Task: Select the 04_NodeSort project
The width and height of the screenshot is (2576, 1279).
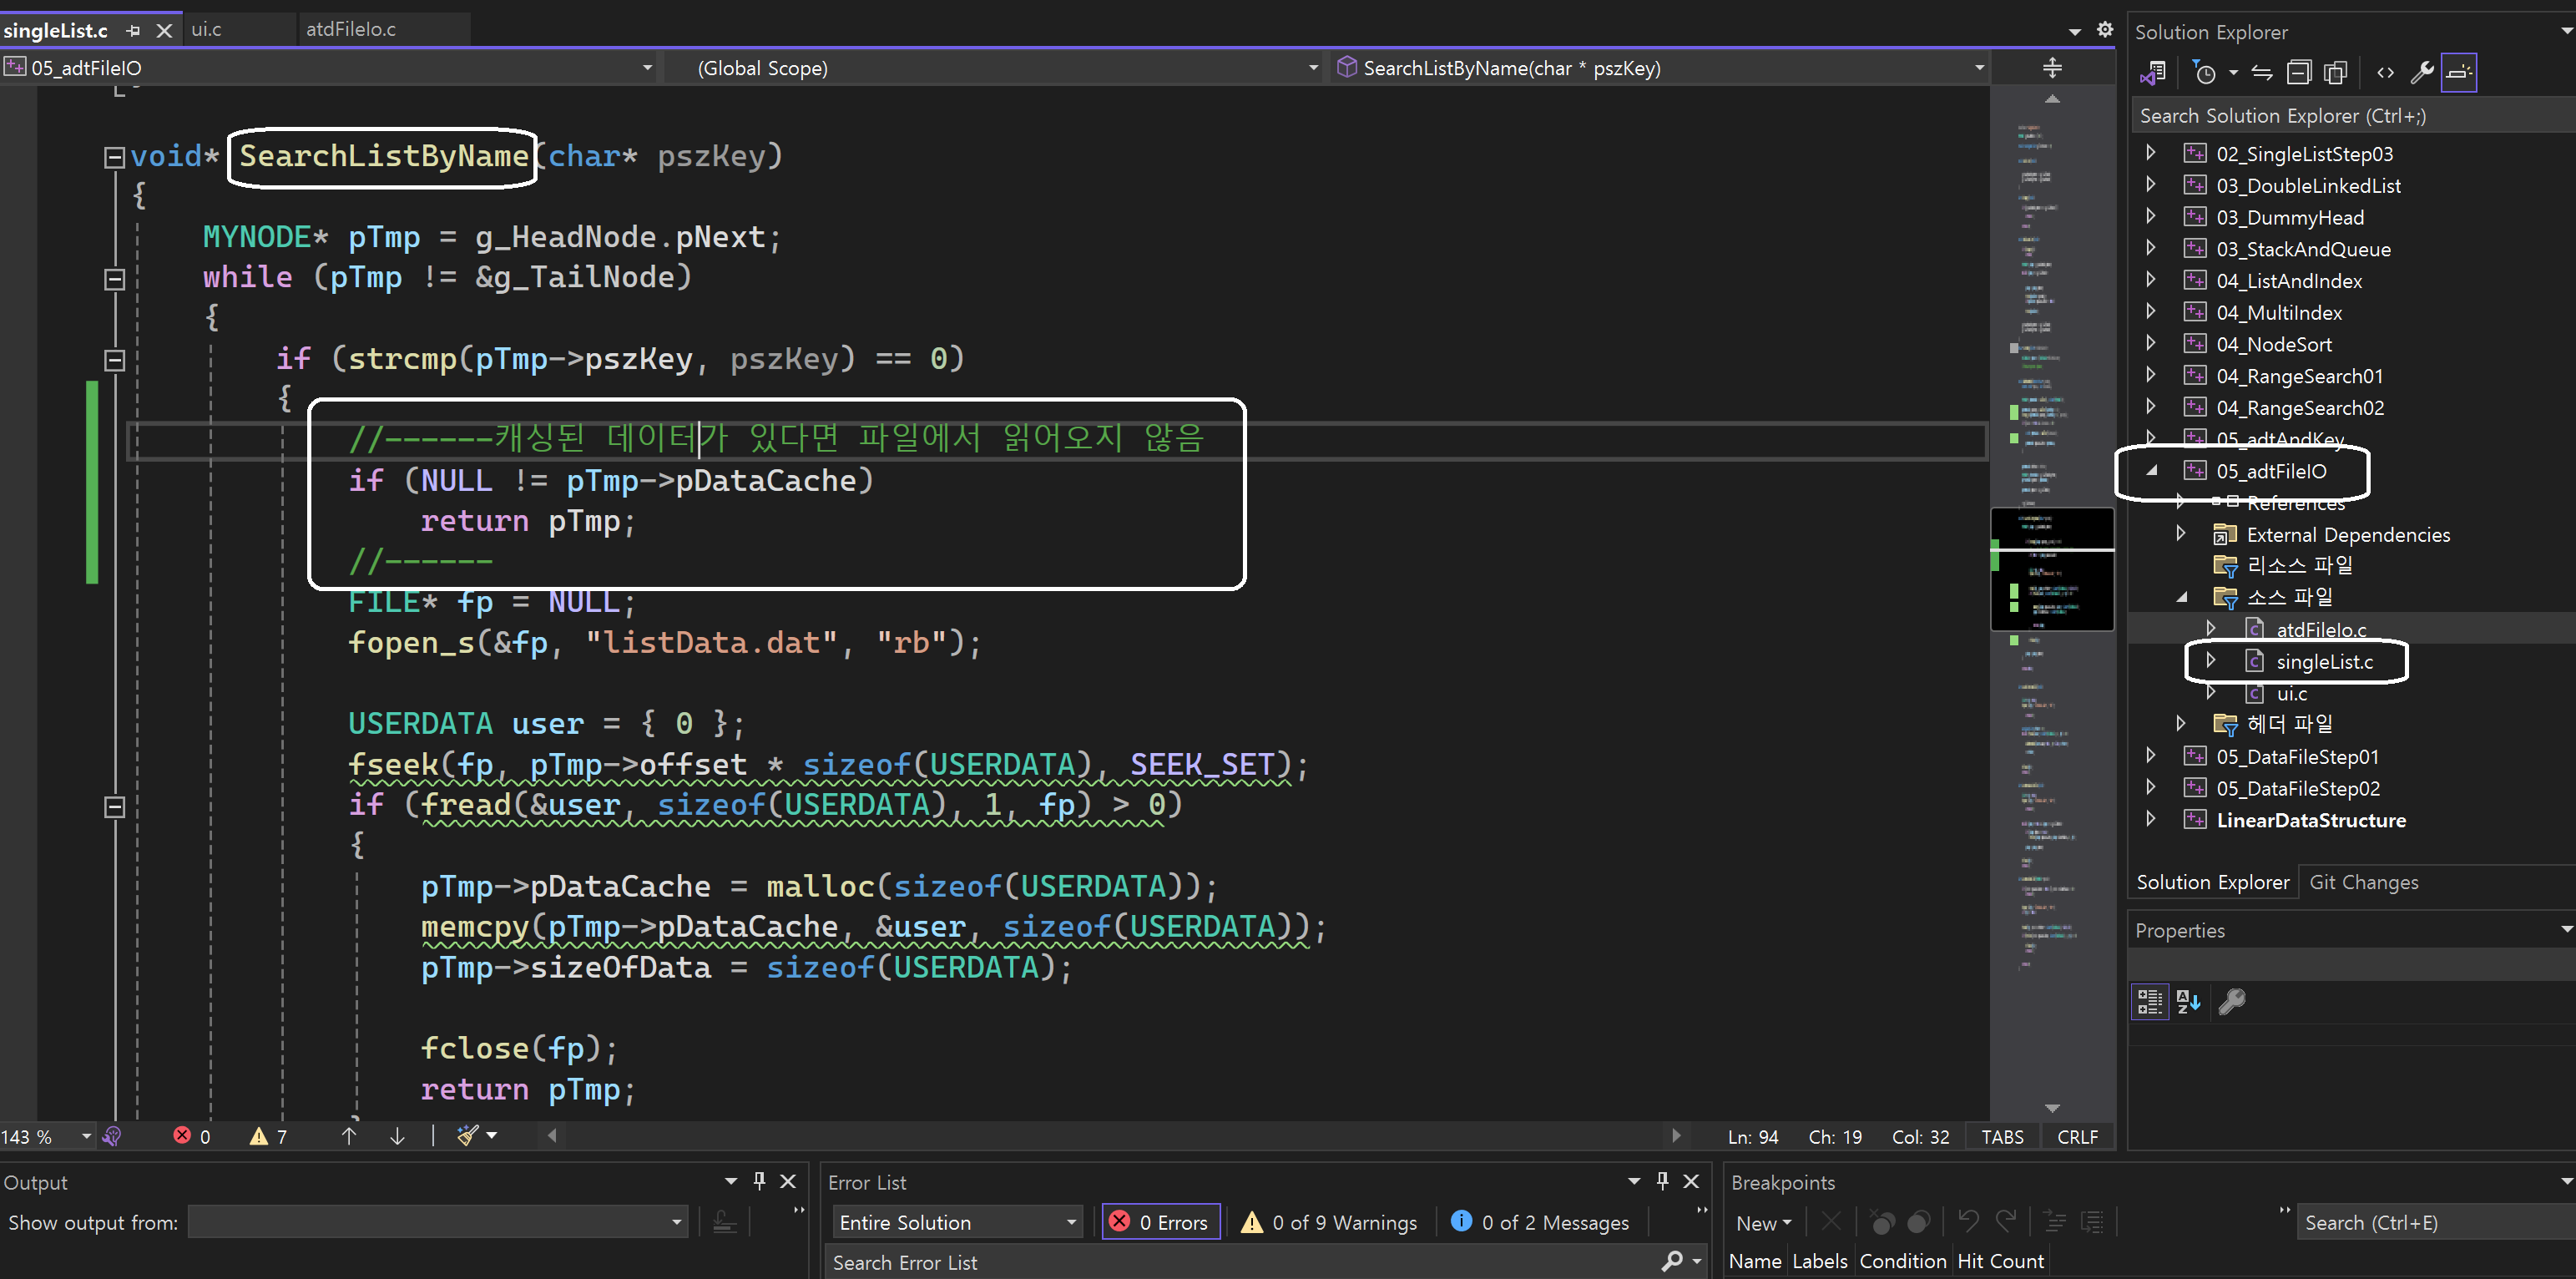Action: click(x=2274, y=344)
